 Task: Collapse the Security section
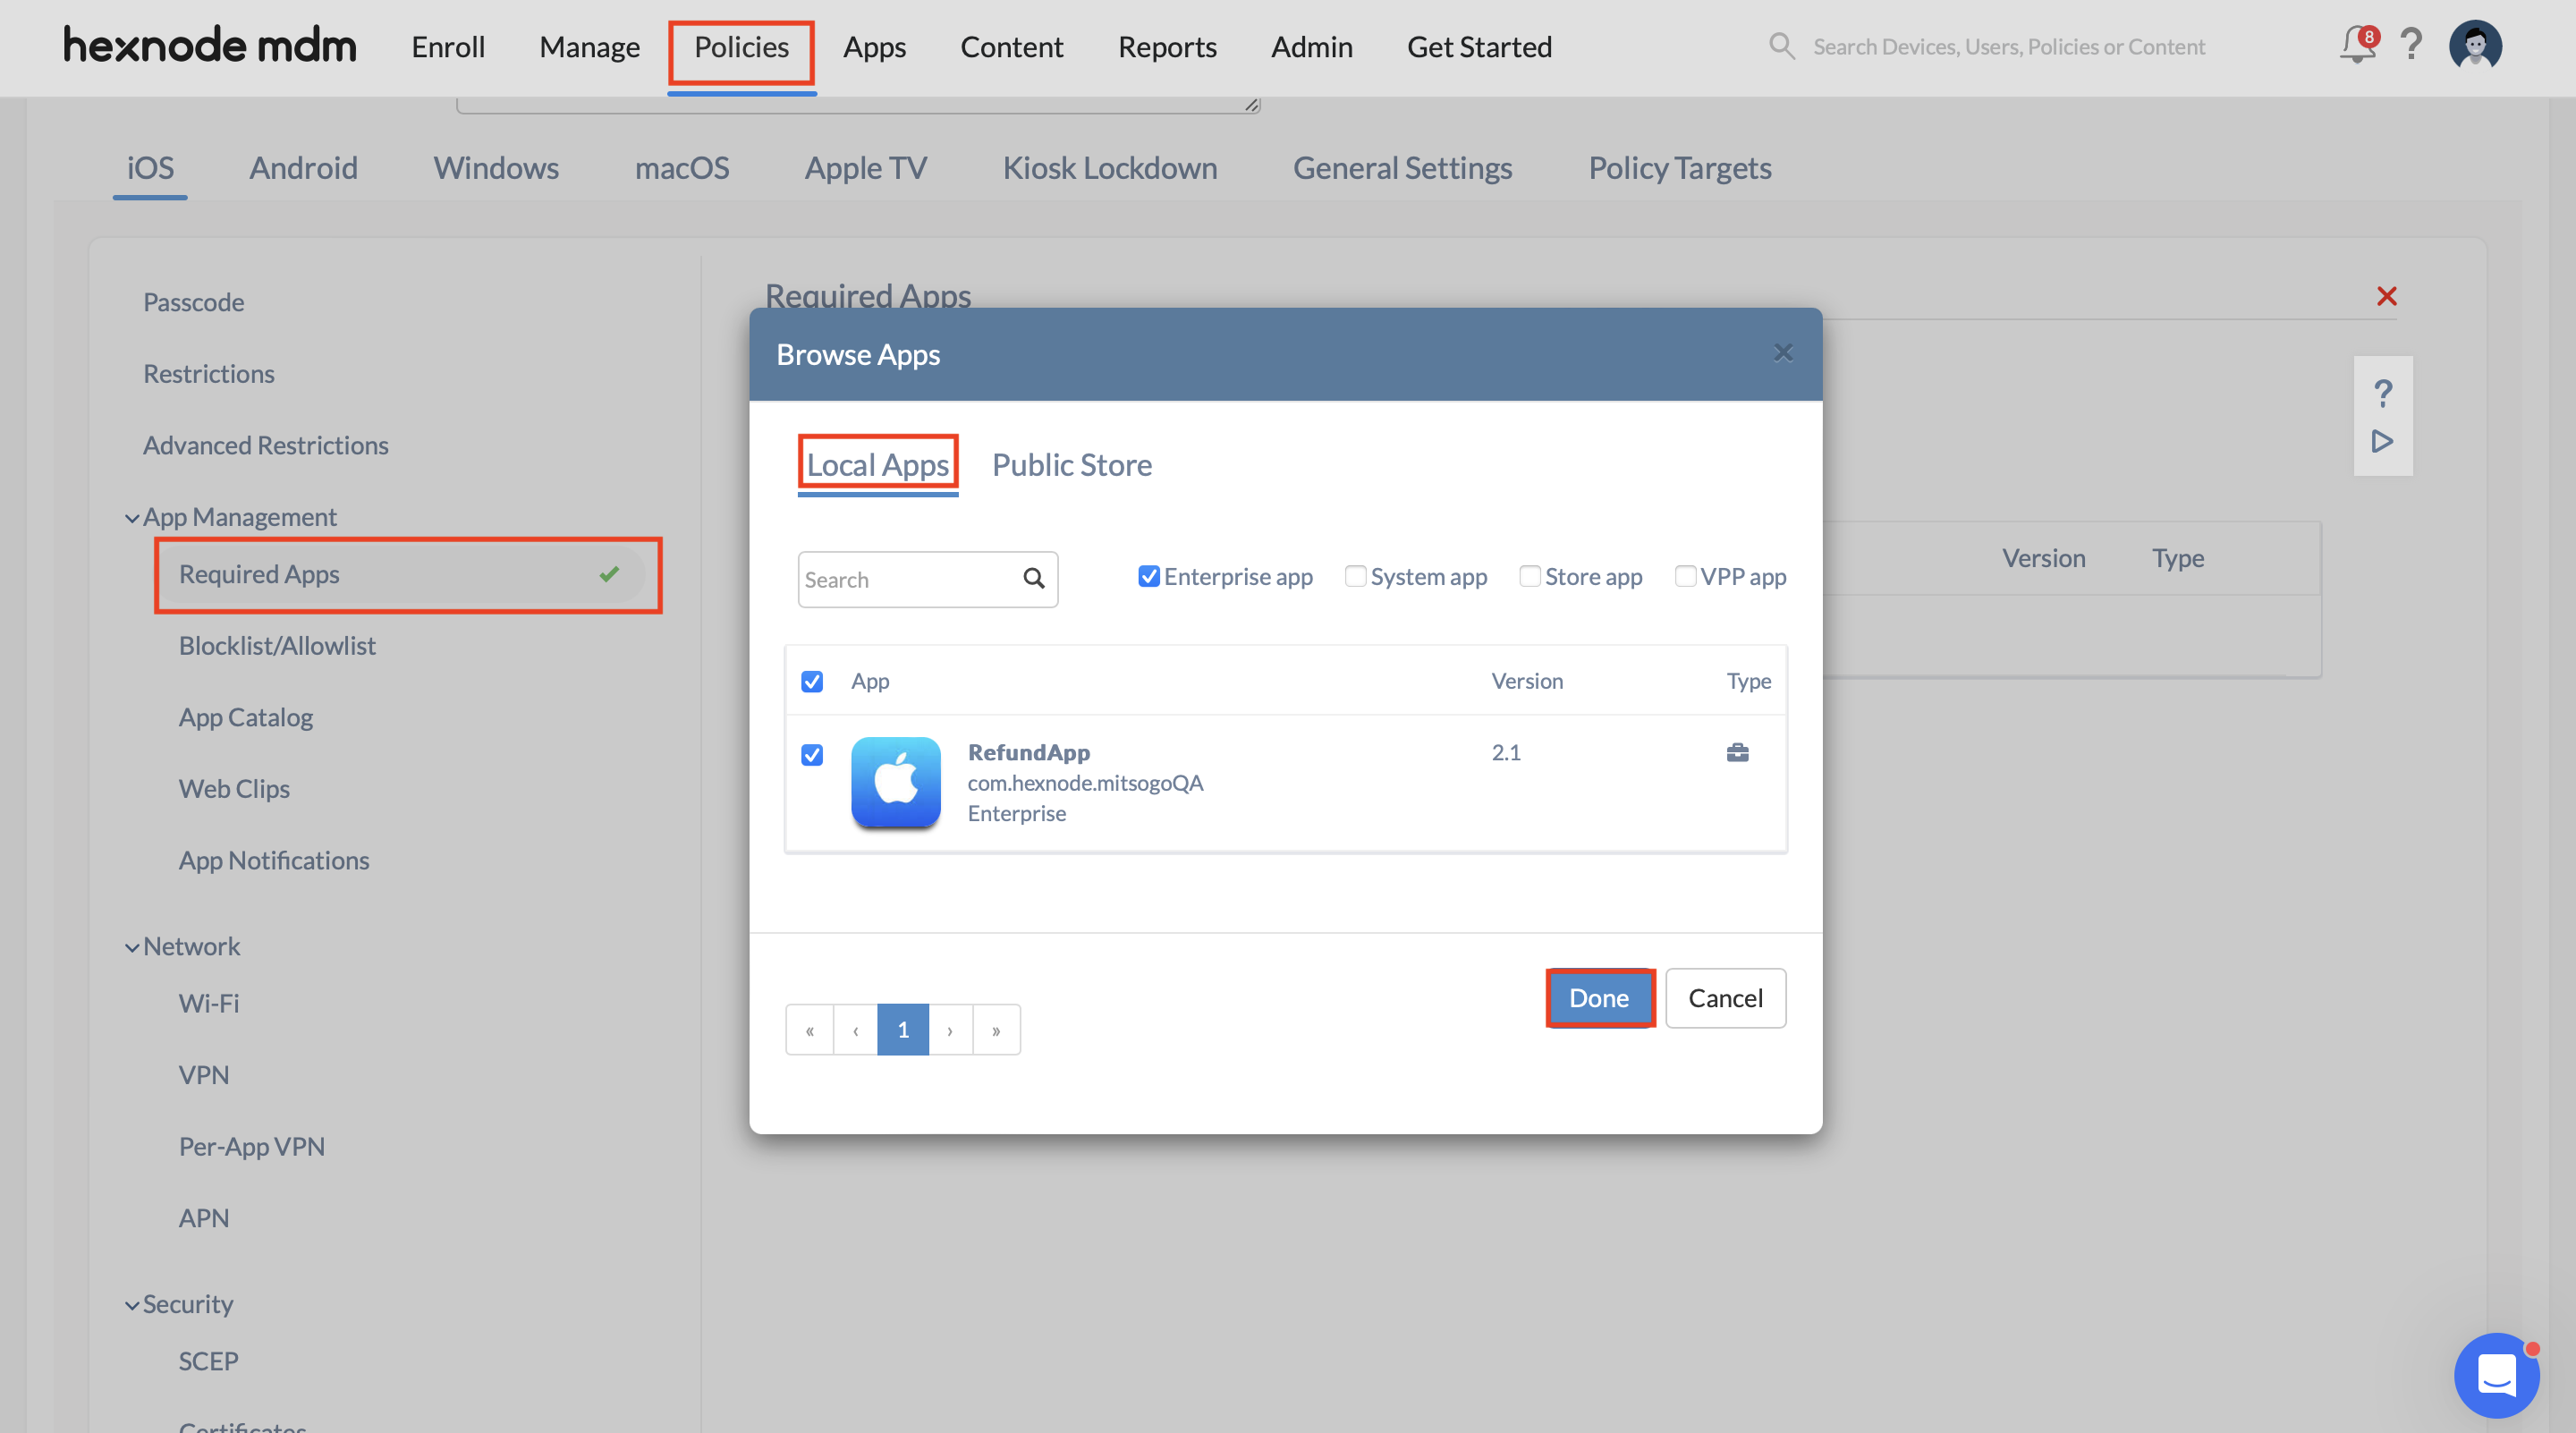pos(131,1305)
